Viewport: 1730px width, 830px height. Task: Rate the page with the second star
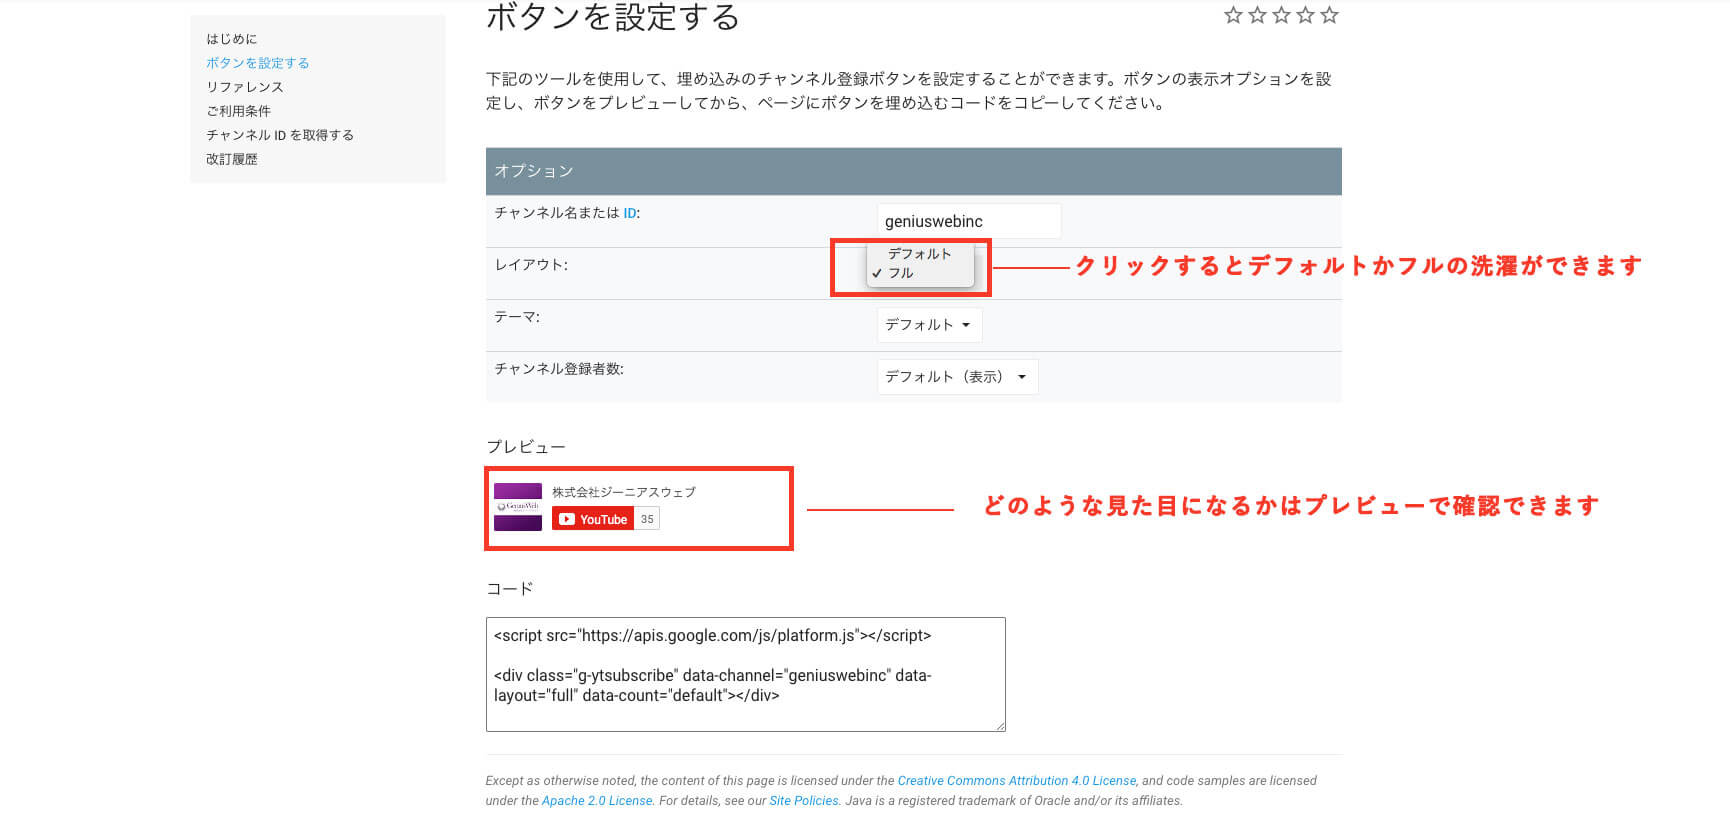point(1257,15)
